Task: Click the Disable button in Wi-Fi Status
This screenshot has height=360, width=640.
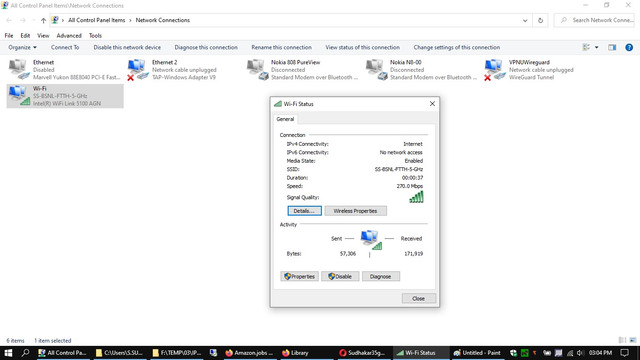Action: 340,276
